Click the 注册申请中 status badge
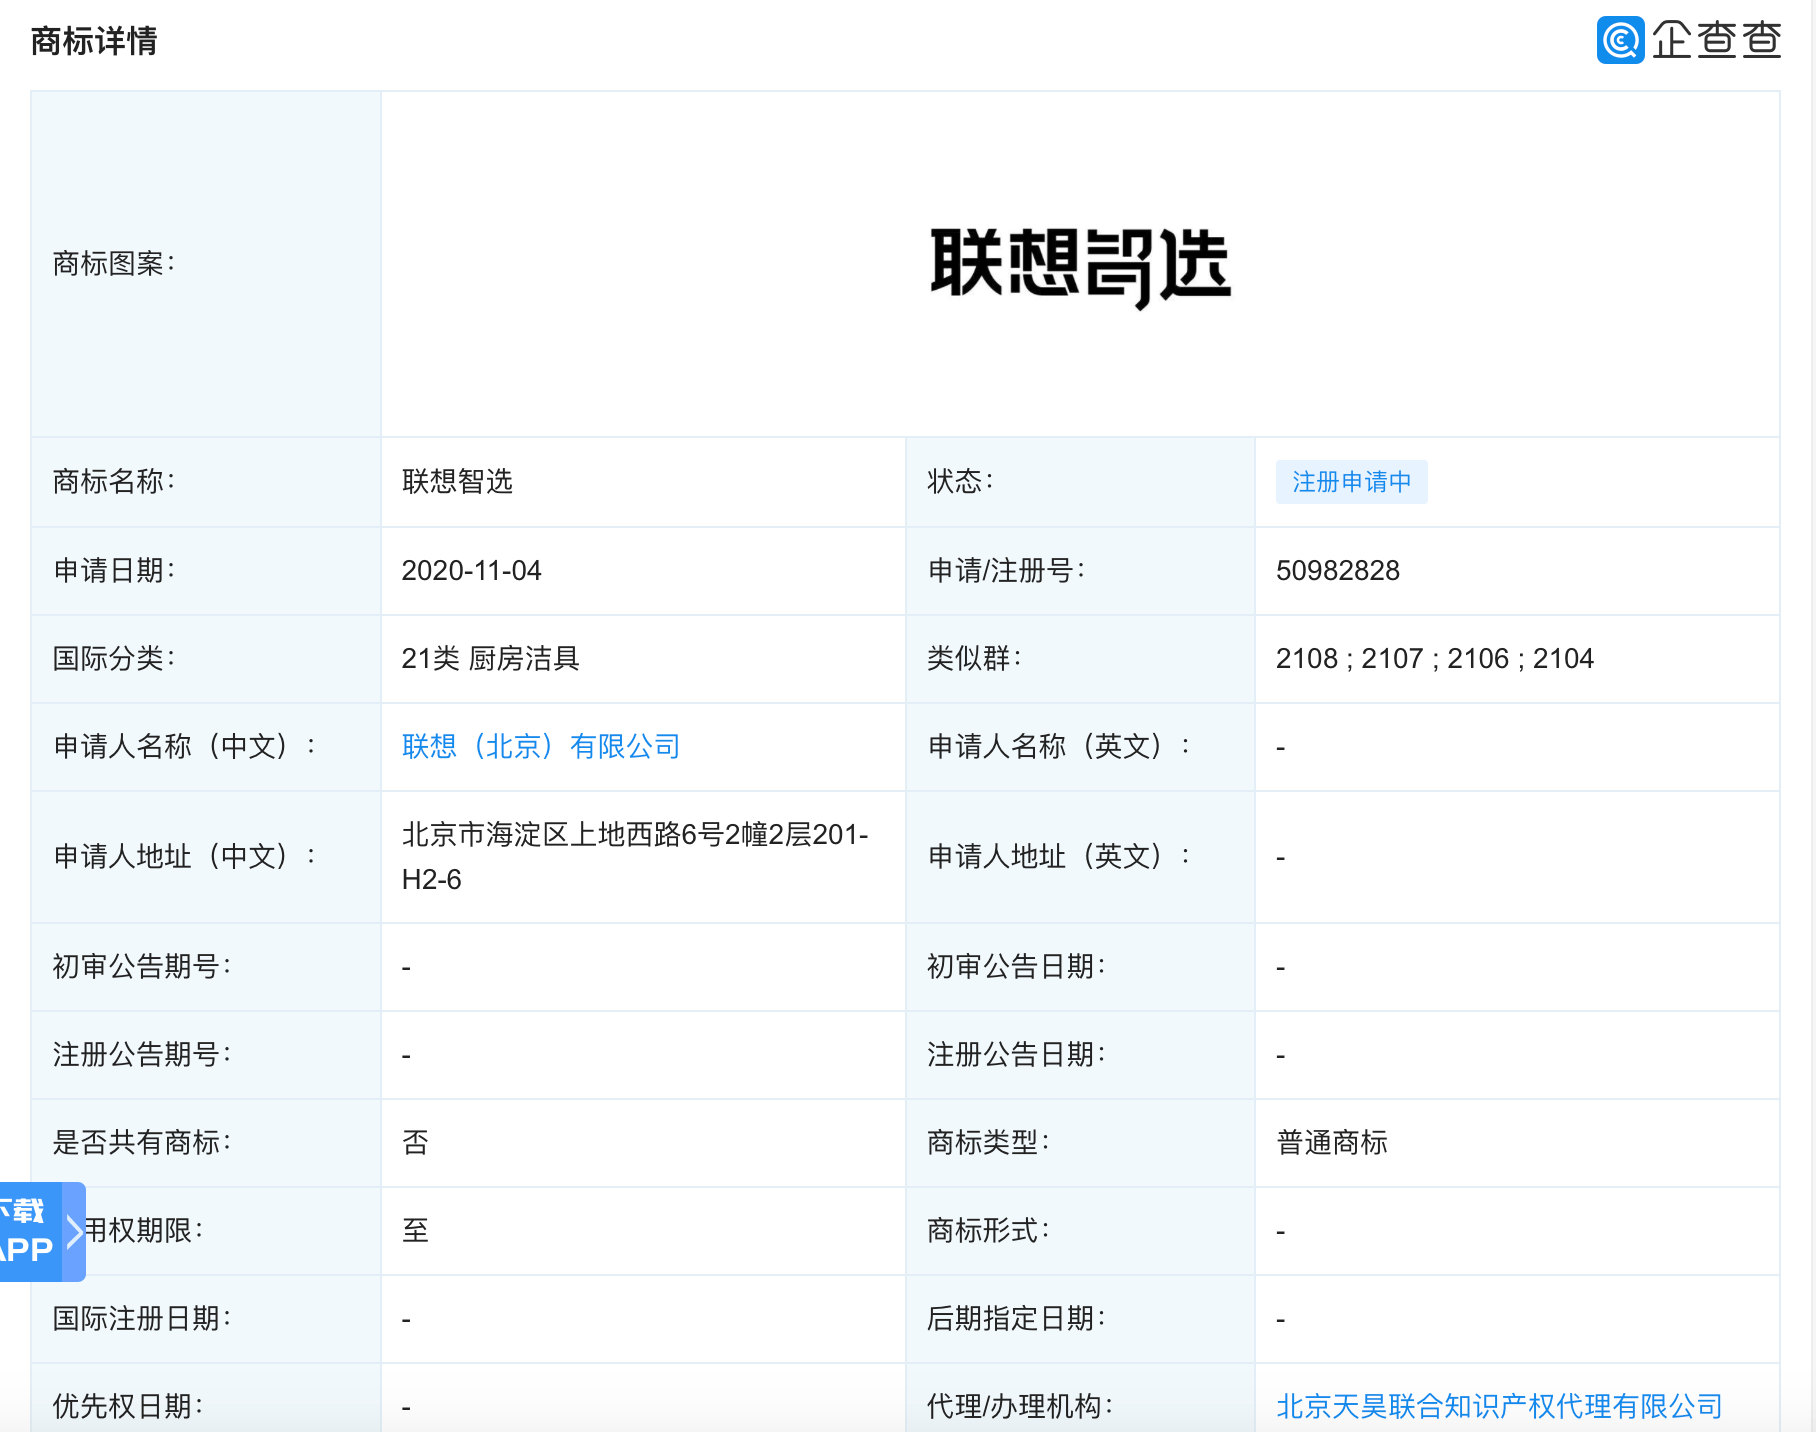The width and height of the screenshot is (1816, 1432). (1351, 482)
